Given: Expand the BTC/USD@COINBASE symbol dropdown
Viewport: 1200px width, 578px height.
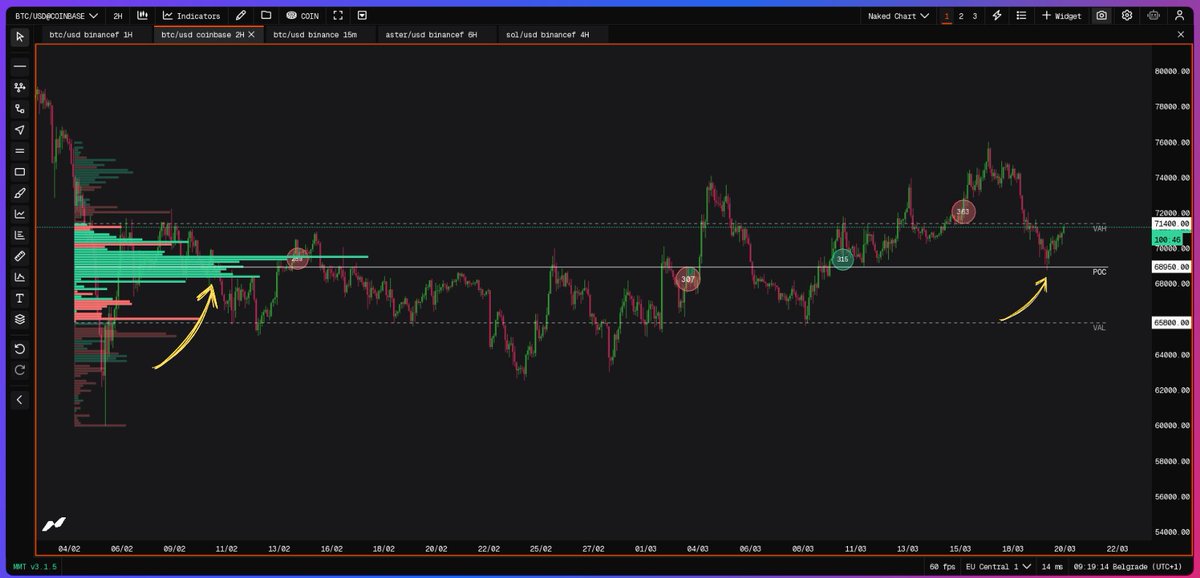Looking at the screenshot, I should pos(56,16).
